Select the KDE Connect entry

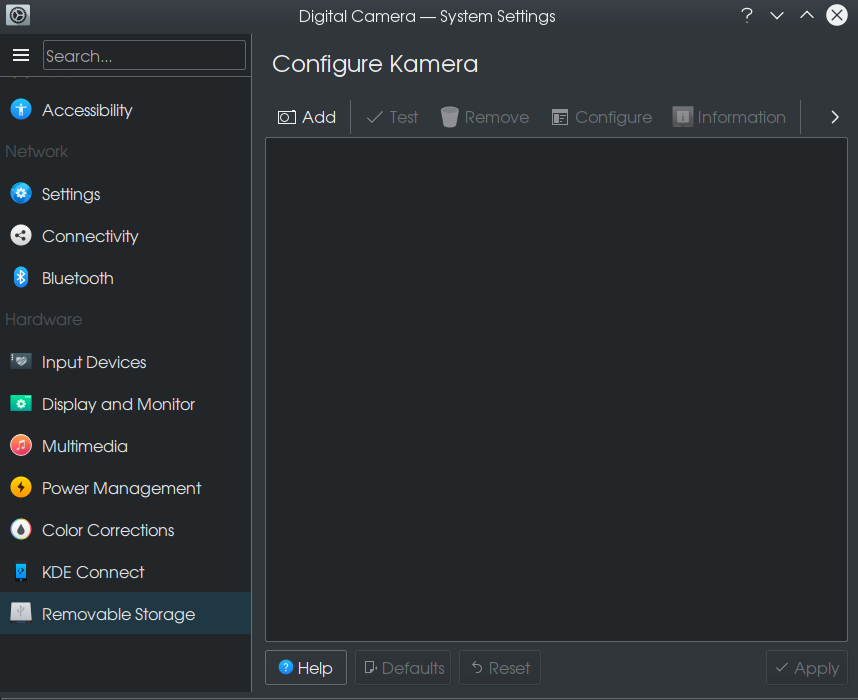click(x=125, y=572)
